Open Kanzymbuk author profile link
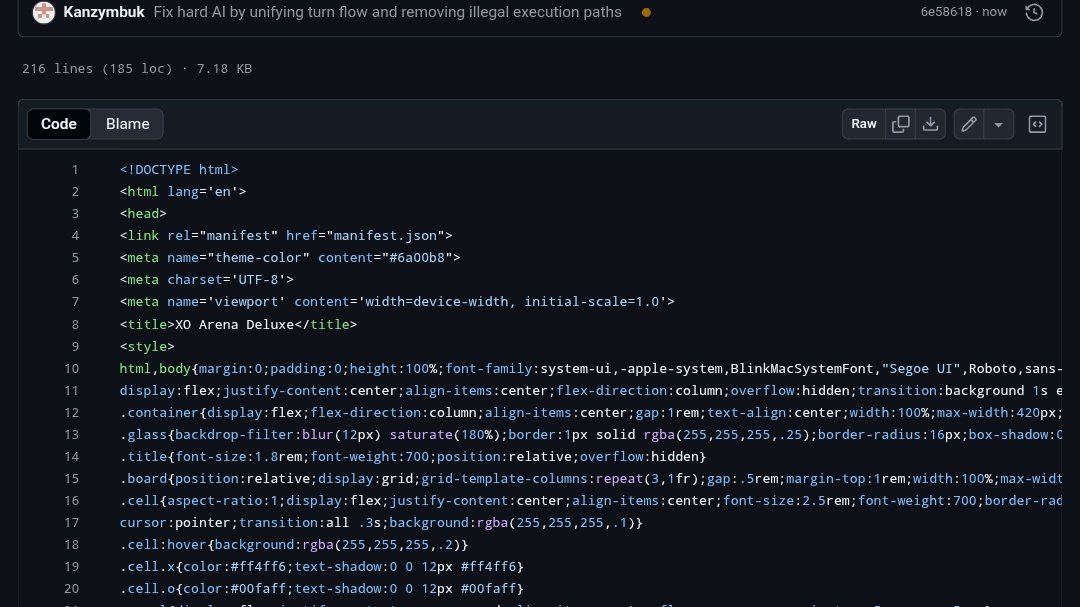This screenshot has width=1080, height=607. (104, 12)
